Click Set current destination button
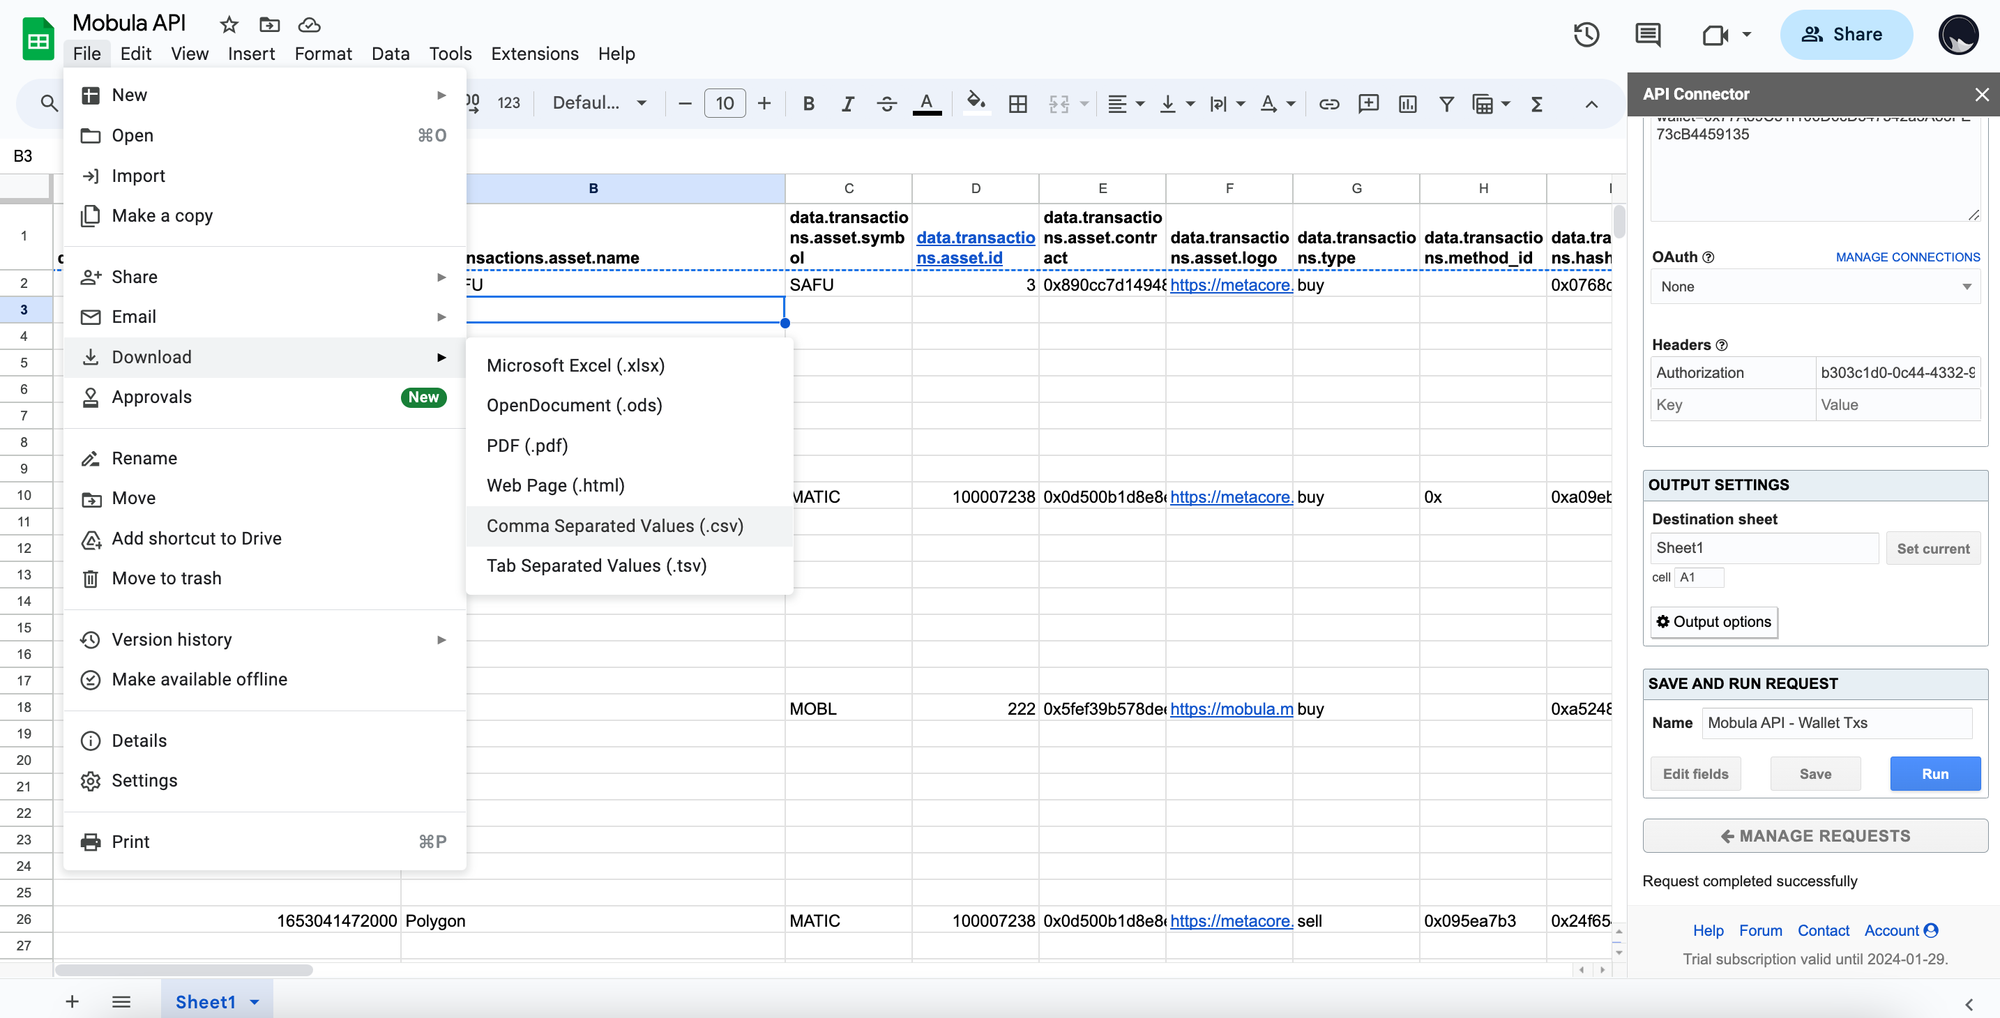Screen dimensions: 2000x1018 click(1933, 549)
